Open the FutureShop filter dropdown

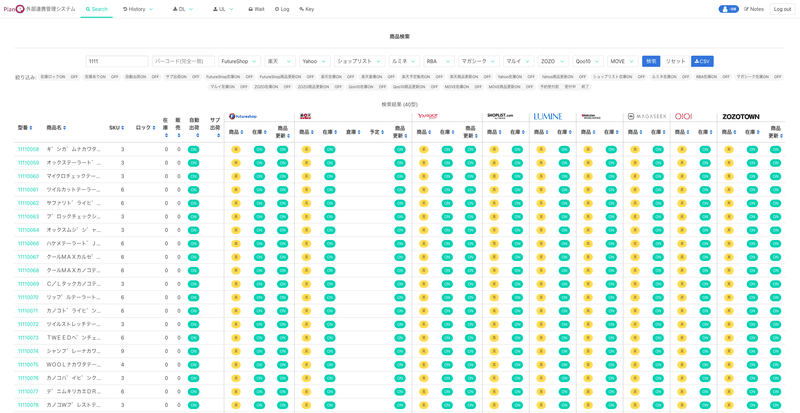[239, 61]
